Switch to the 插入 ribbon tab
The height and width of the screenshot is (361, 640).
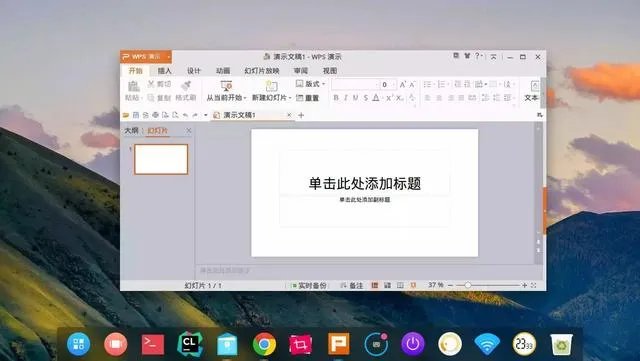[x=164, y=71]
